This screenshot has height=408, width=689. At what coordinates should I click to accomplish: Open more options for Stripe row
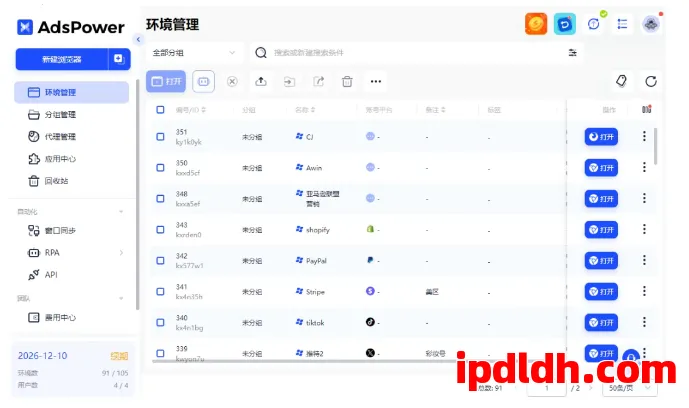[644, 291]
